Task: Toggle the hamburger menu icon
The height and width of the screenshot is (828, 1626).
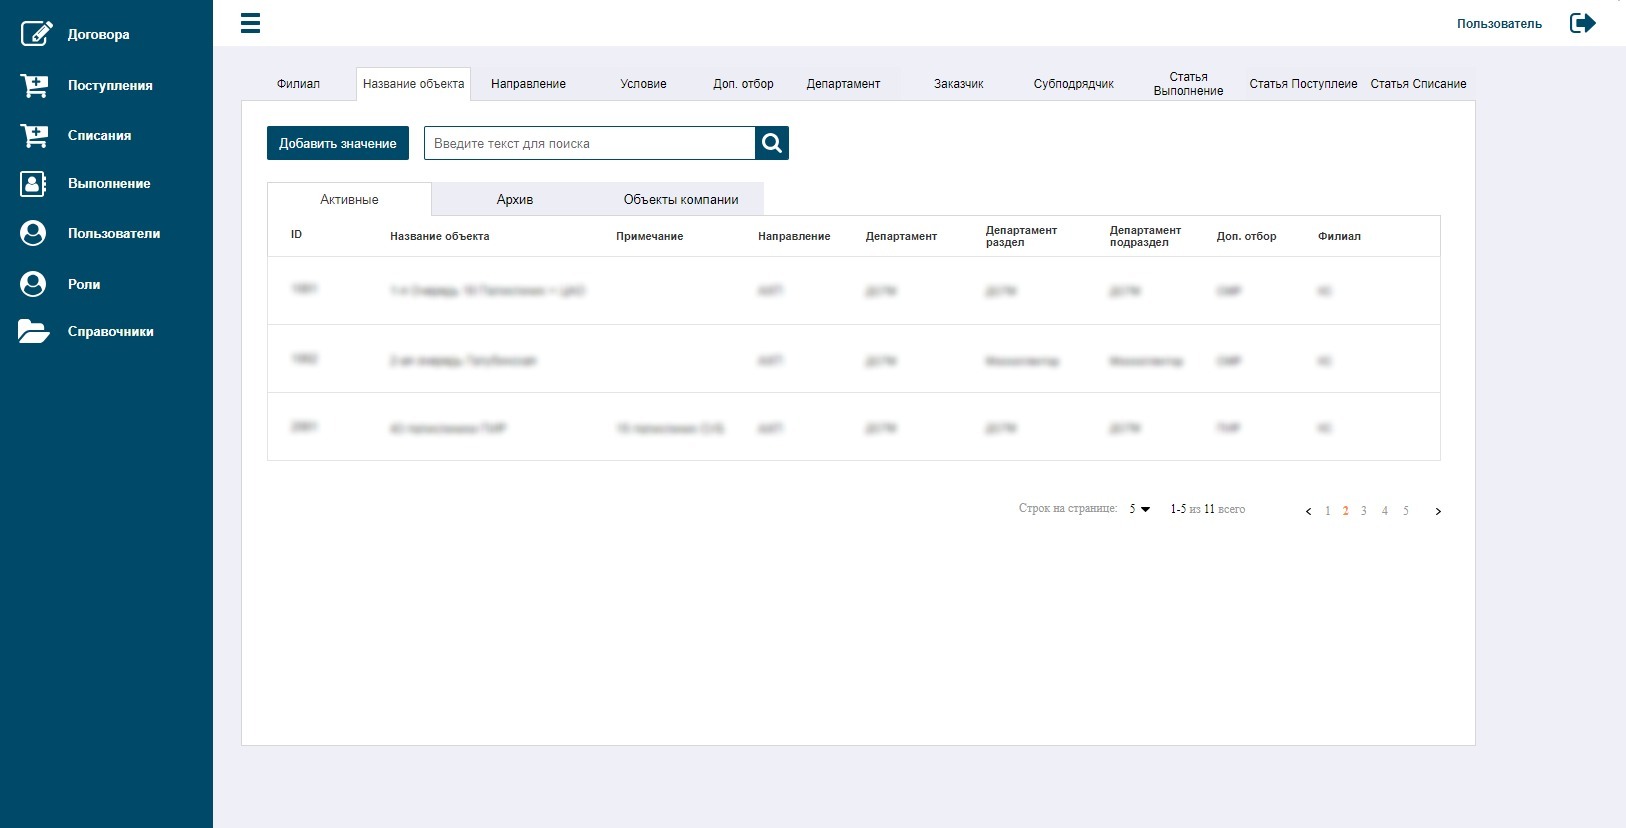Action: (x=250, y=23)
